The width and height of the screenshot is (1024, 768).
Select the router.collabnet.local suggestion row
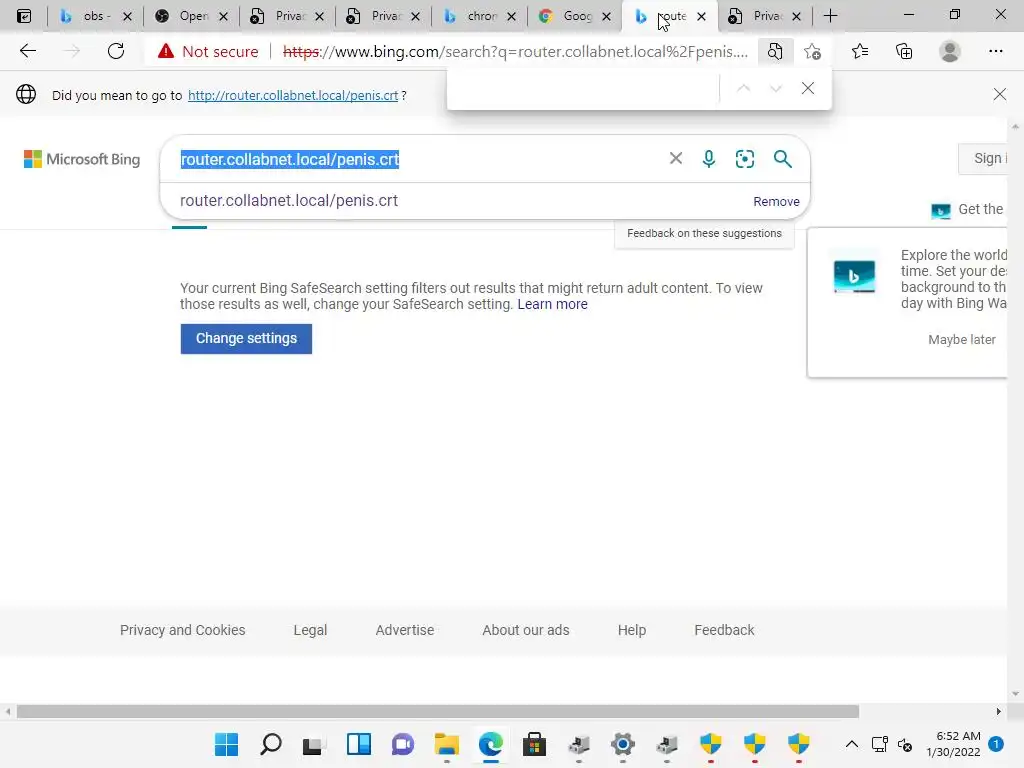click(x=485, y=200)
